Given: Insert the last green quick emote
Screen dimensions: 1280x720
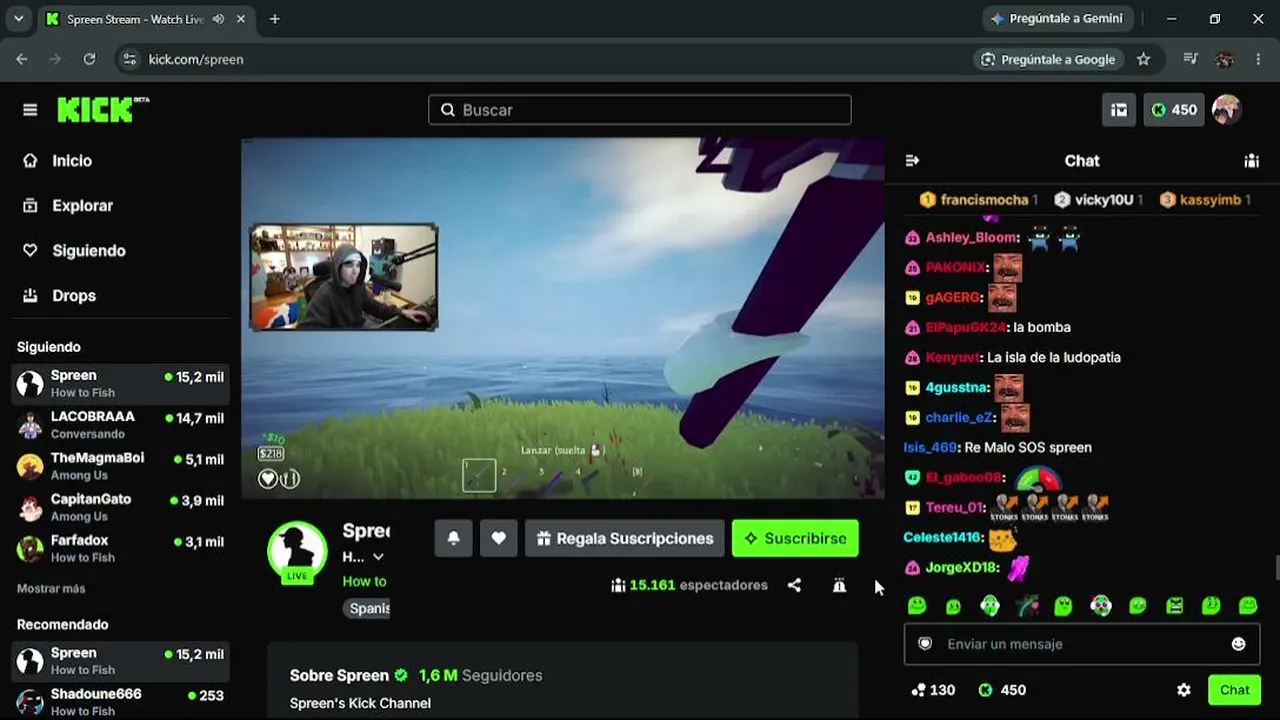Looking at the screenshot, I should tap(1248, 605).
